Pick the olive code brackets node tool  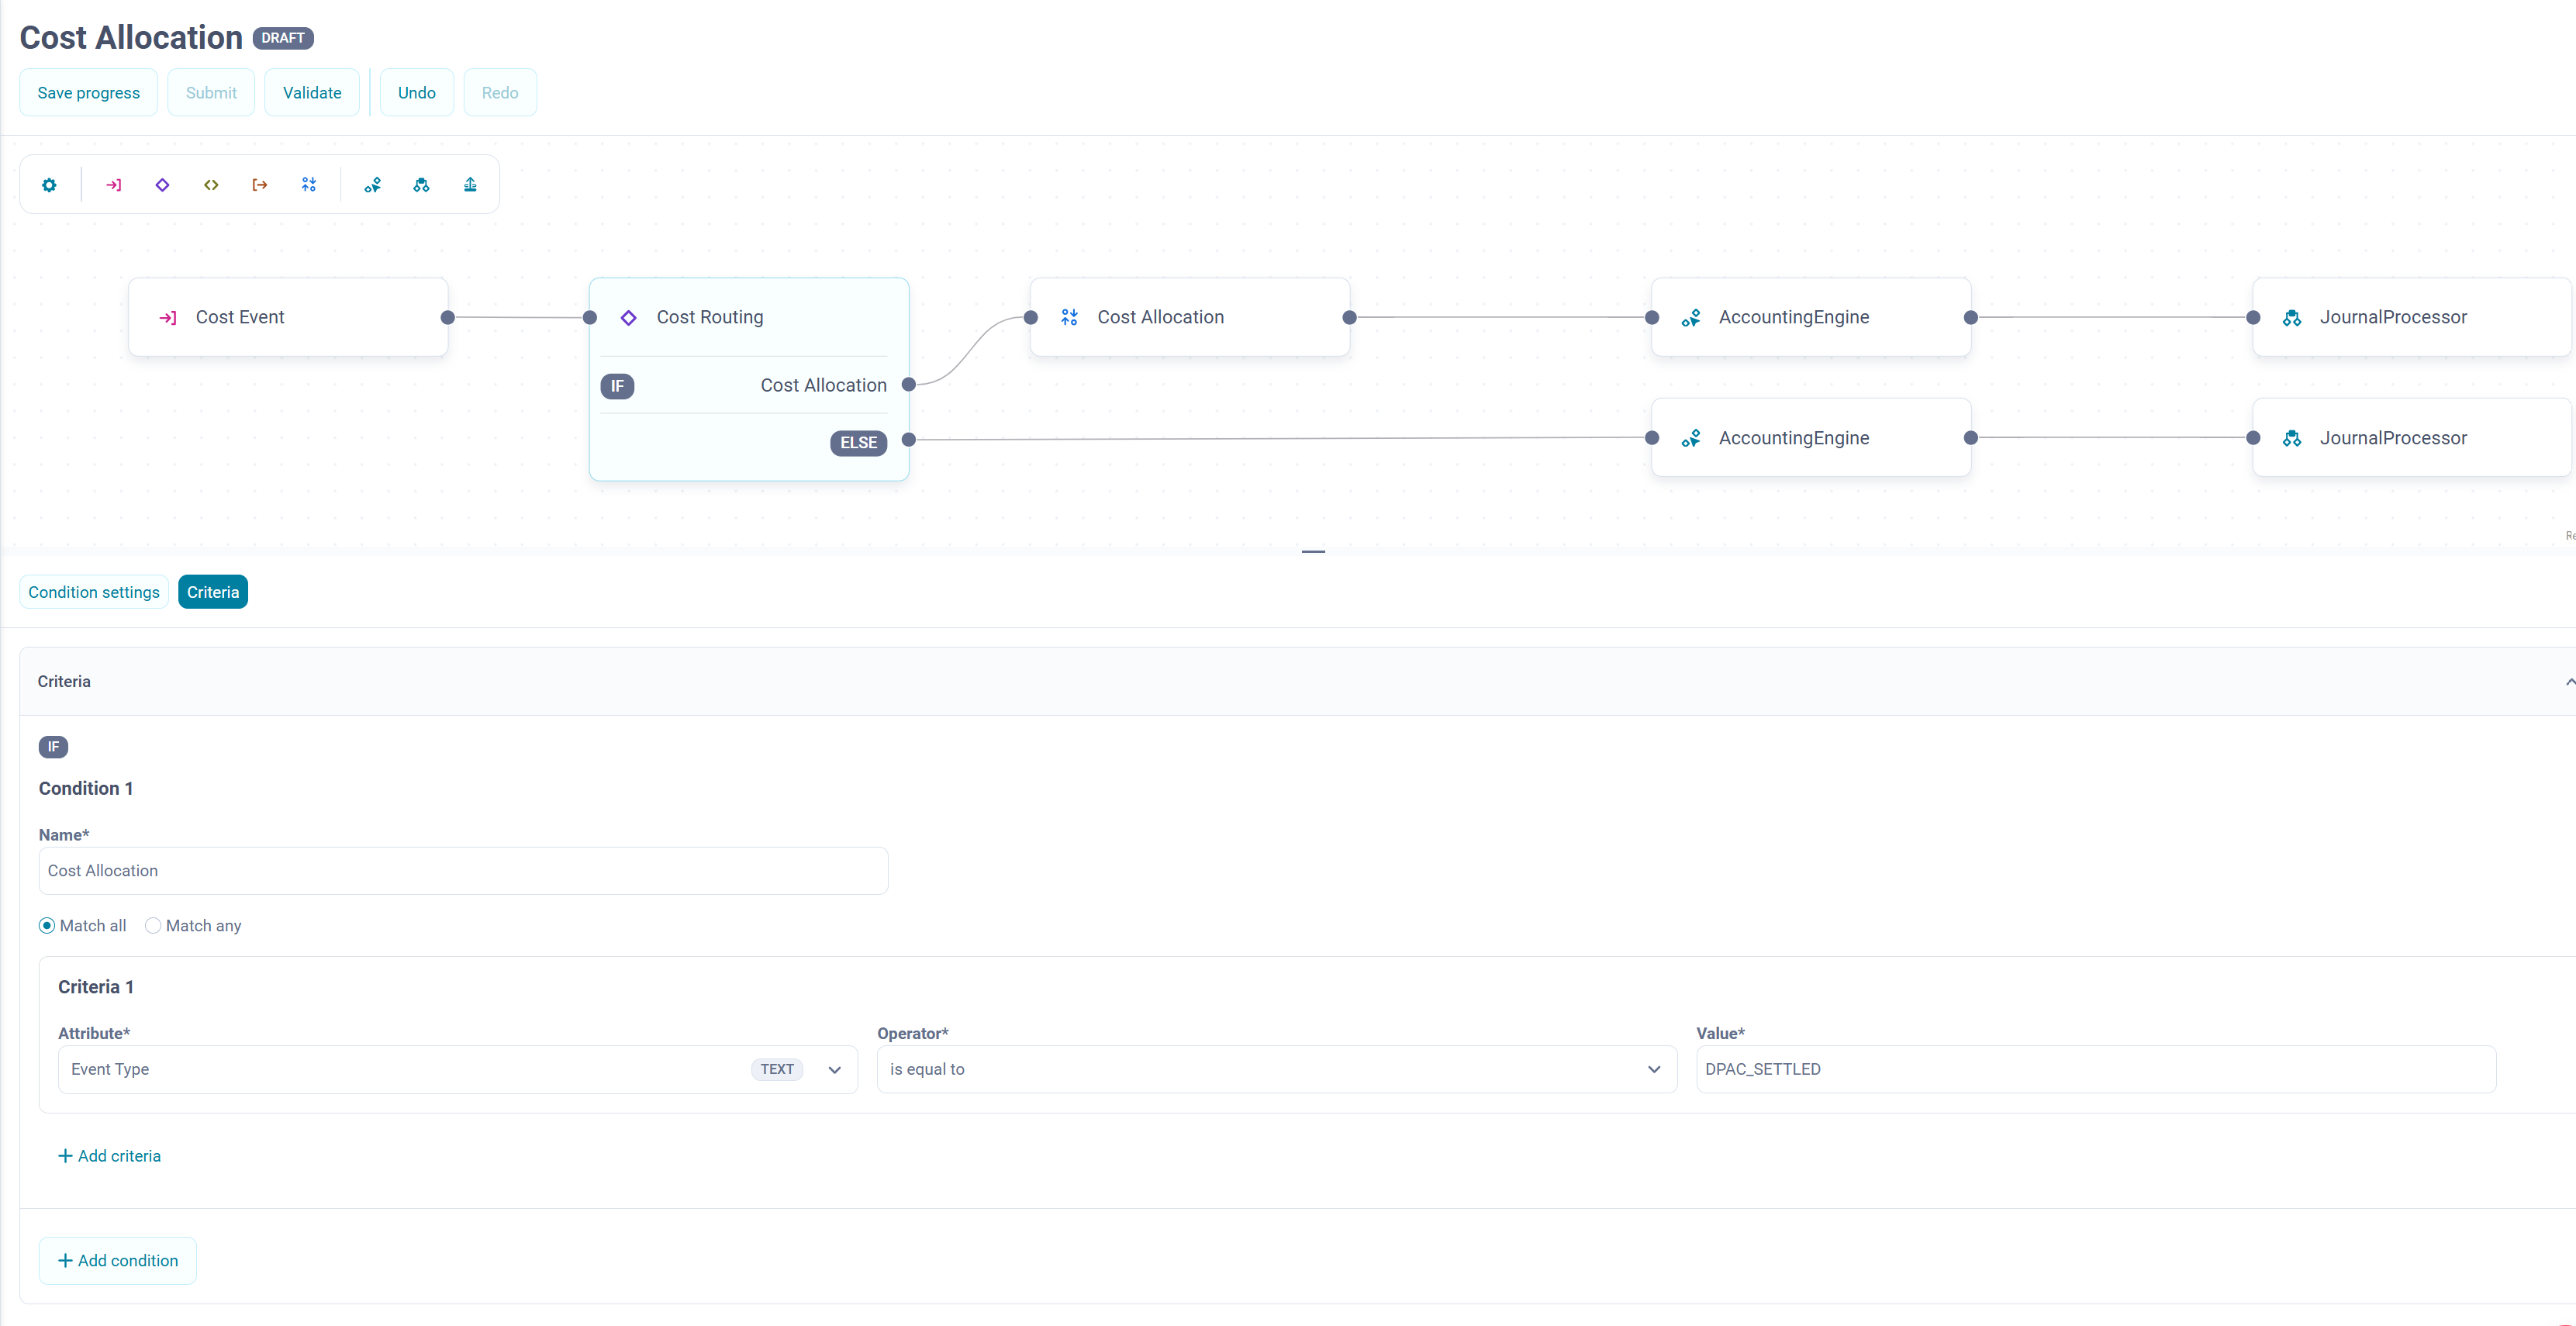211,185
